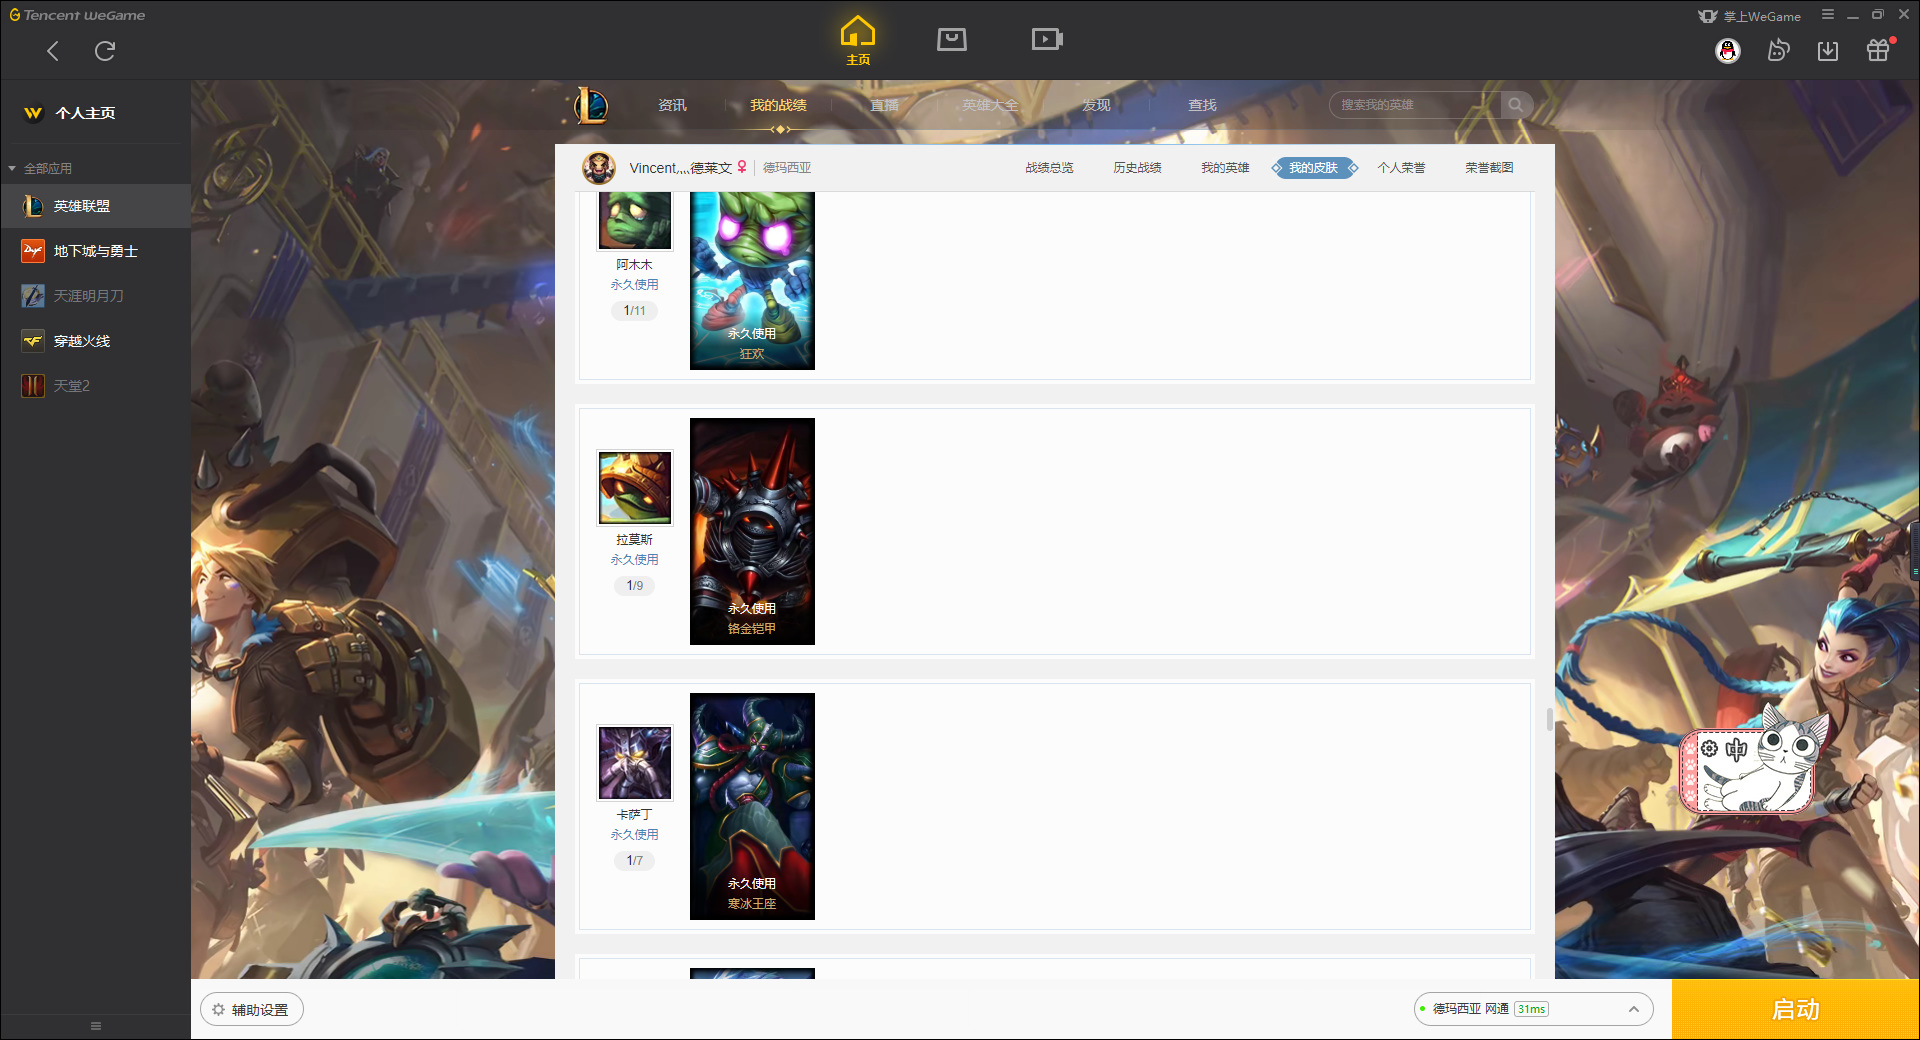This screenshot has height=1040, width=1920.
Task: Go back with the left arrow icon
Action: [x=53, y=51]
